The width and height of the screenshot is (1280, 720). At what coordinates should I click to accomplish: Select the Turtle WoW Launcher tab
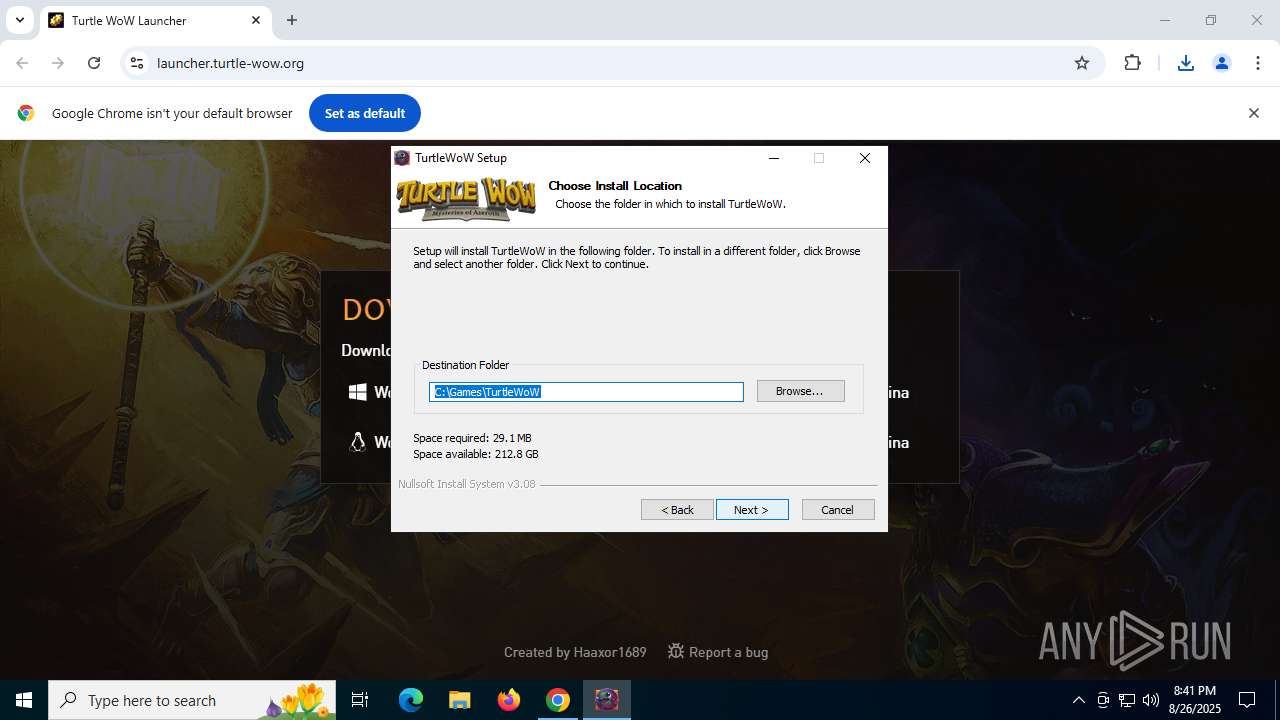tap(155, 20)
